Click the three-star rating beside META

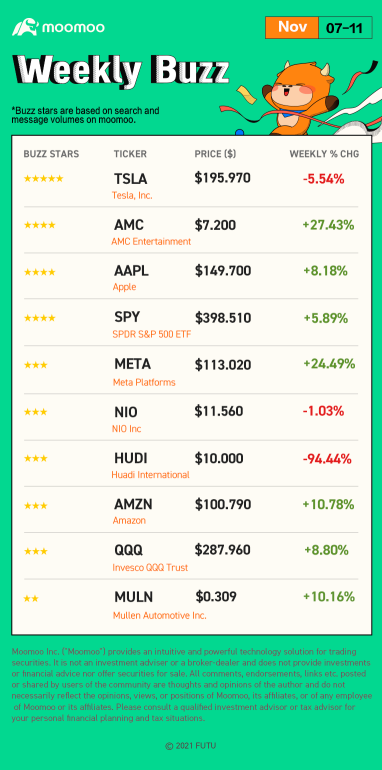coord(35,365)
